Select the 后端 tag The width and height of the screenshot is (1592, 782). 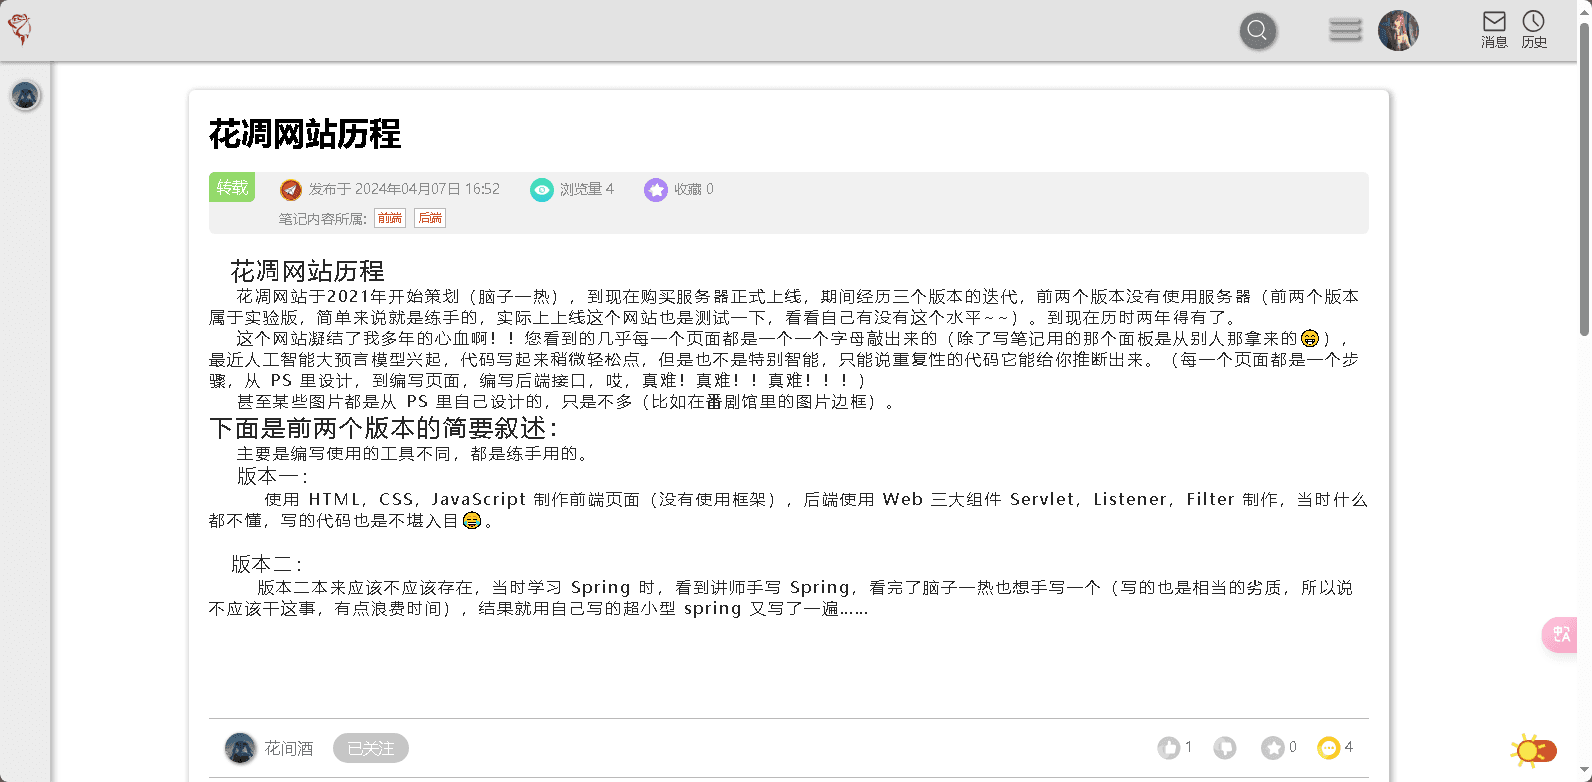click(x=430, y=218)
